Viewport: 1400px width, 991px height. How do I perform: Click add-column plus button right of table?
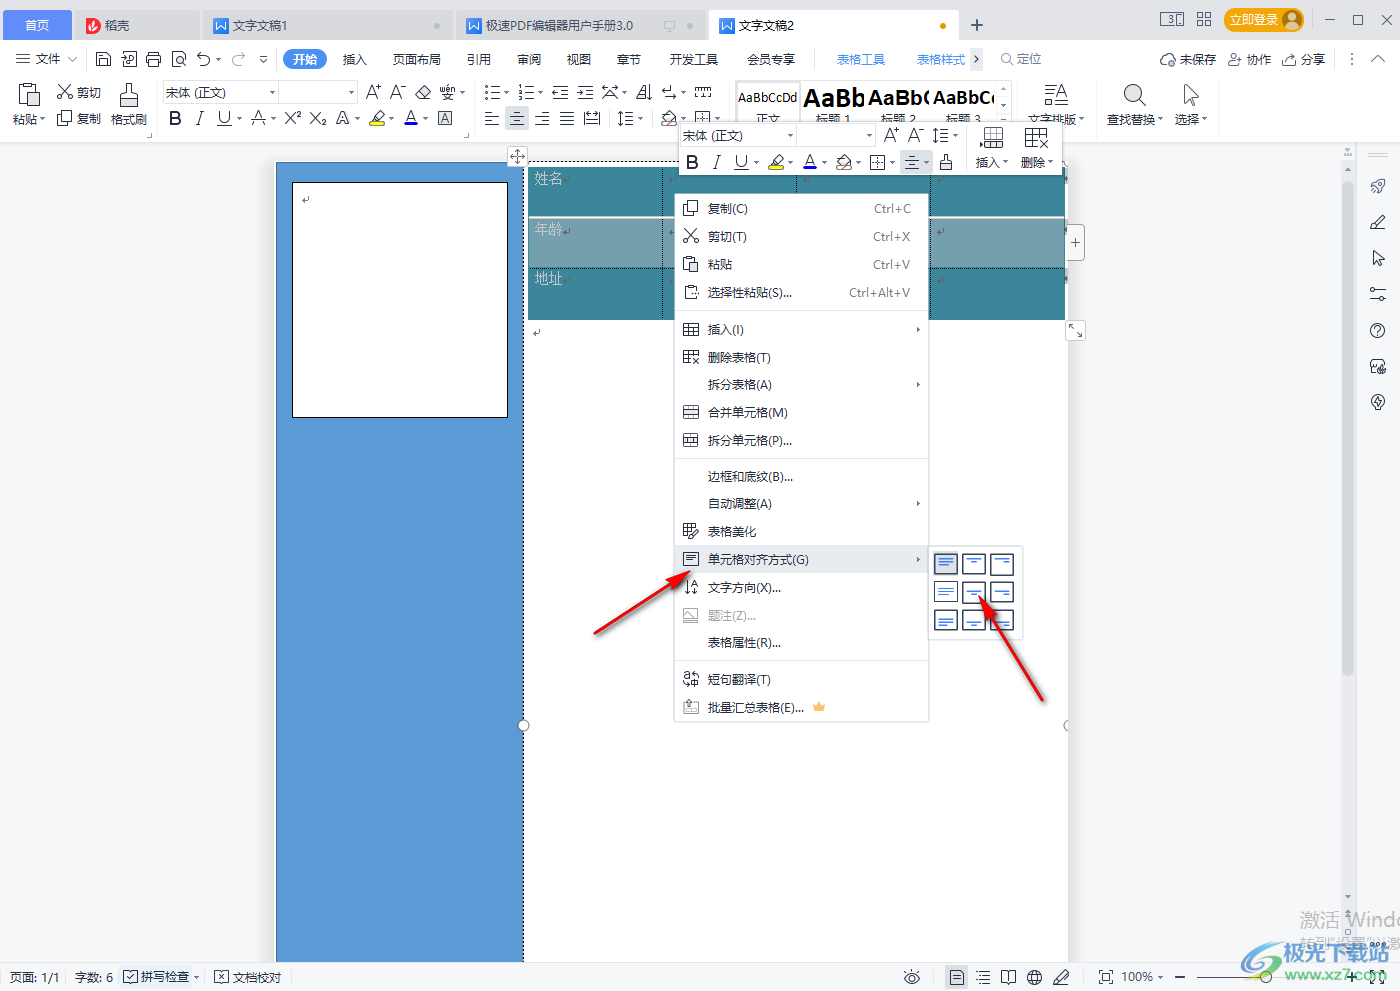[x=1075, y=242]
